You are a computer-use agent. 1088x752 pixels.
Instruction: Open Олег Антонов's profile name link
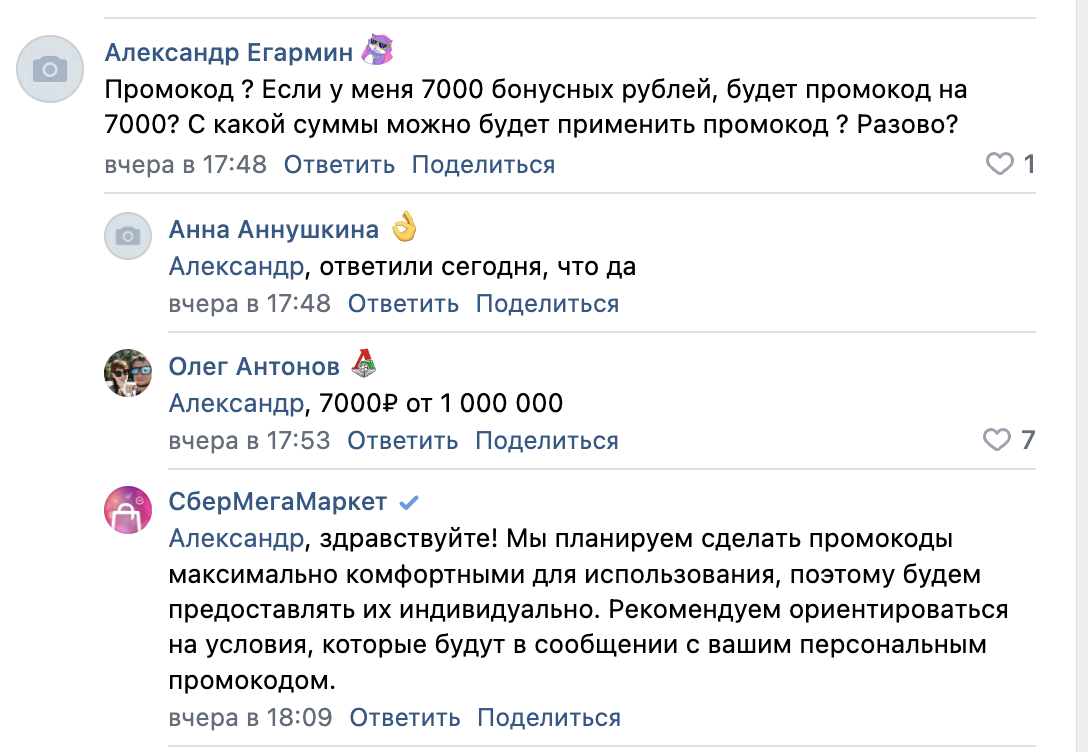point(254,366)
